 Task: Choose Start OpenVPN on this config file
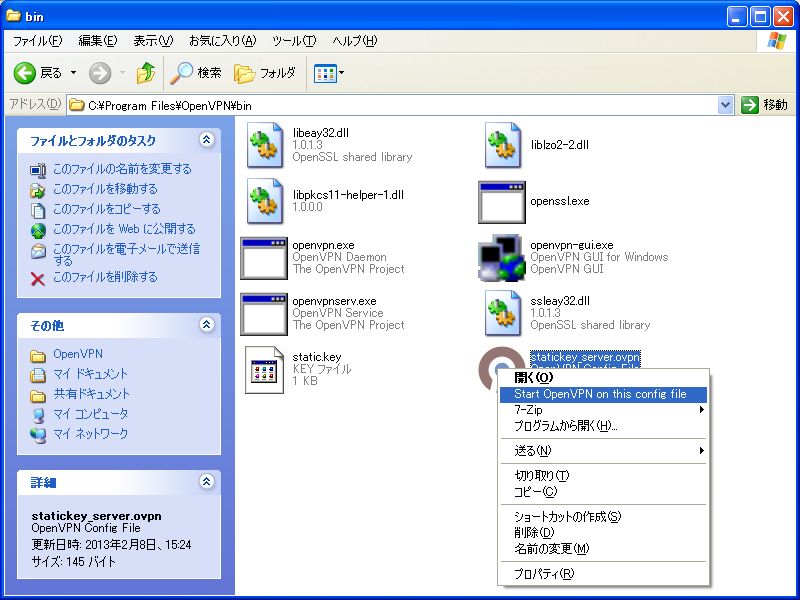[x=604, y=394]
